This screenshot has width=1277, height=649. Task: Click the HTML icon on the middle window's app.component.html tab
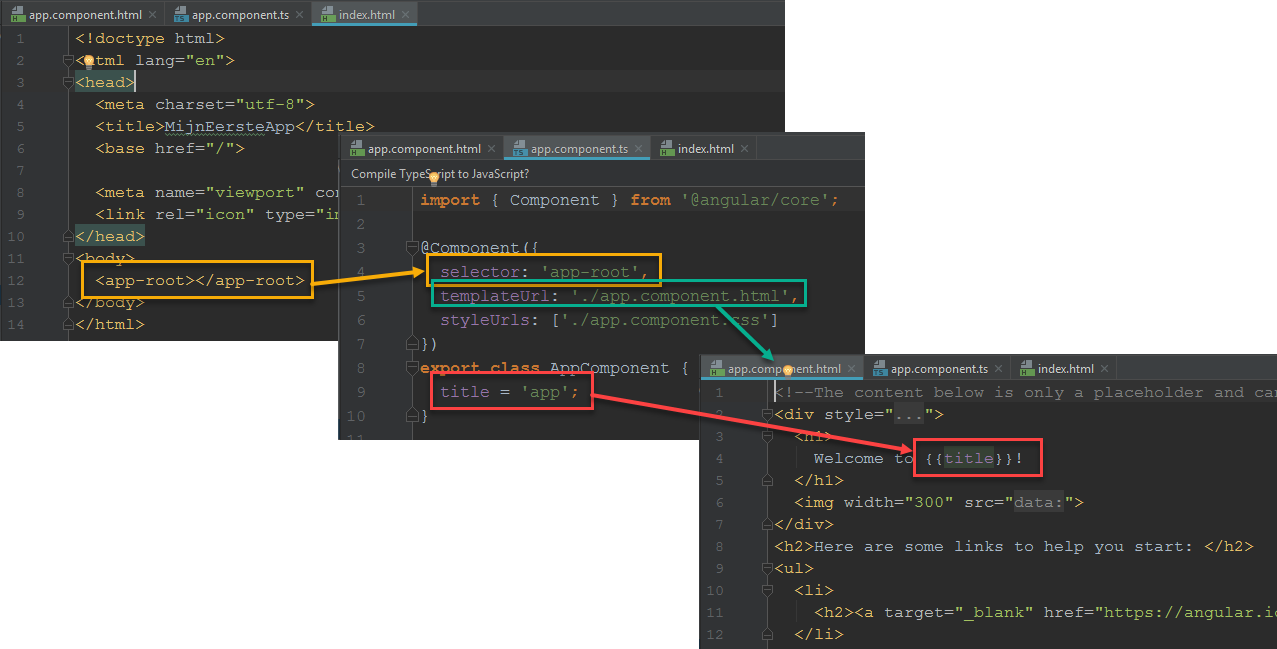coord(358,147)
